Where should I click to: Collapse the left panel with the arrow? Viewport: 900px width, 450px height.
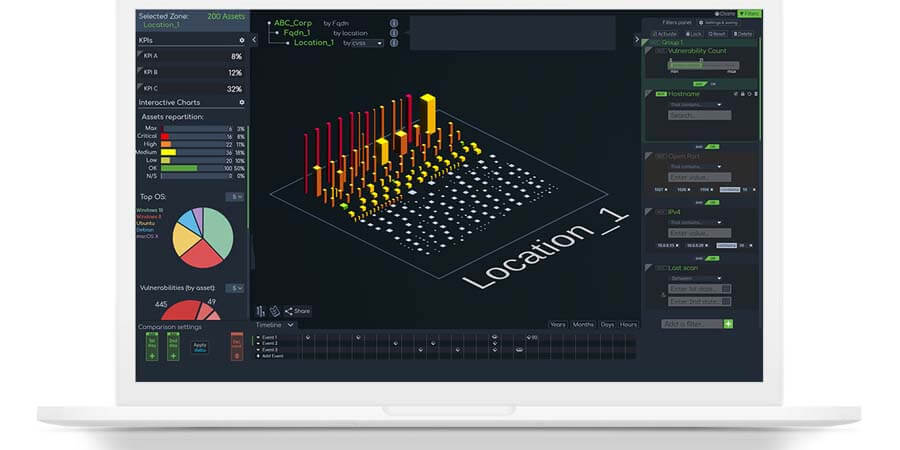254,40
